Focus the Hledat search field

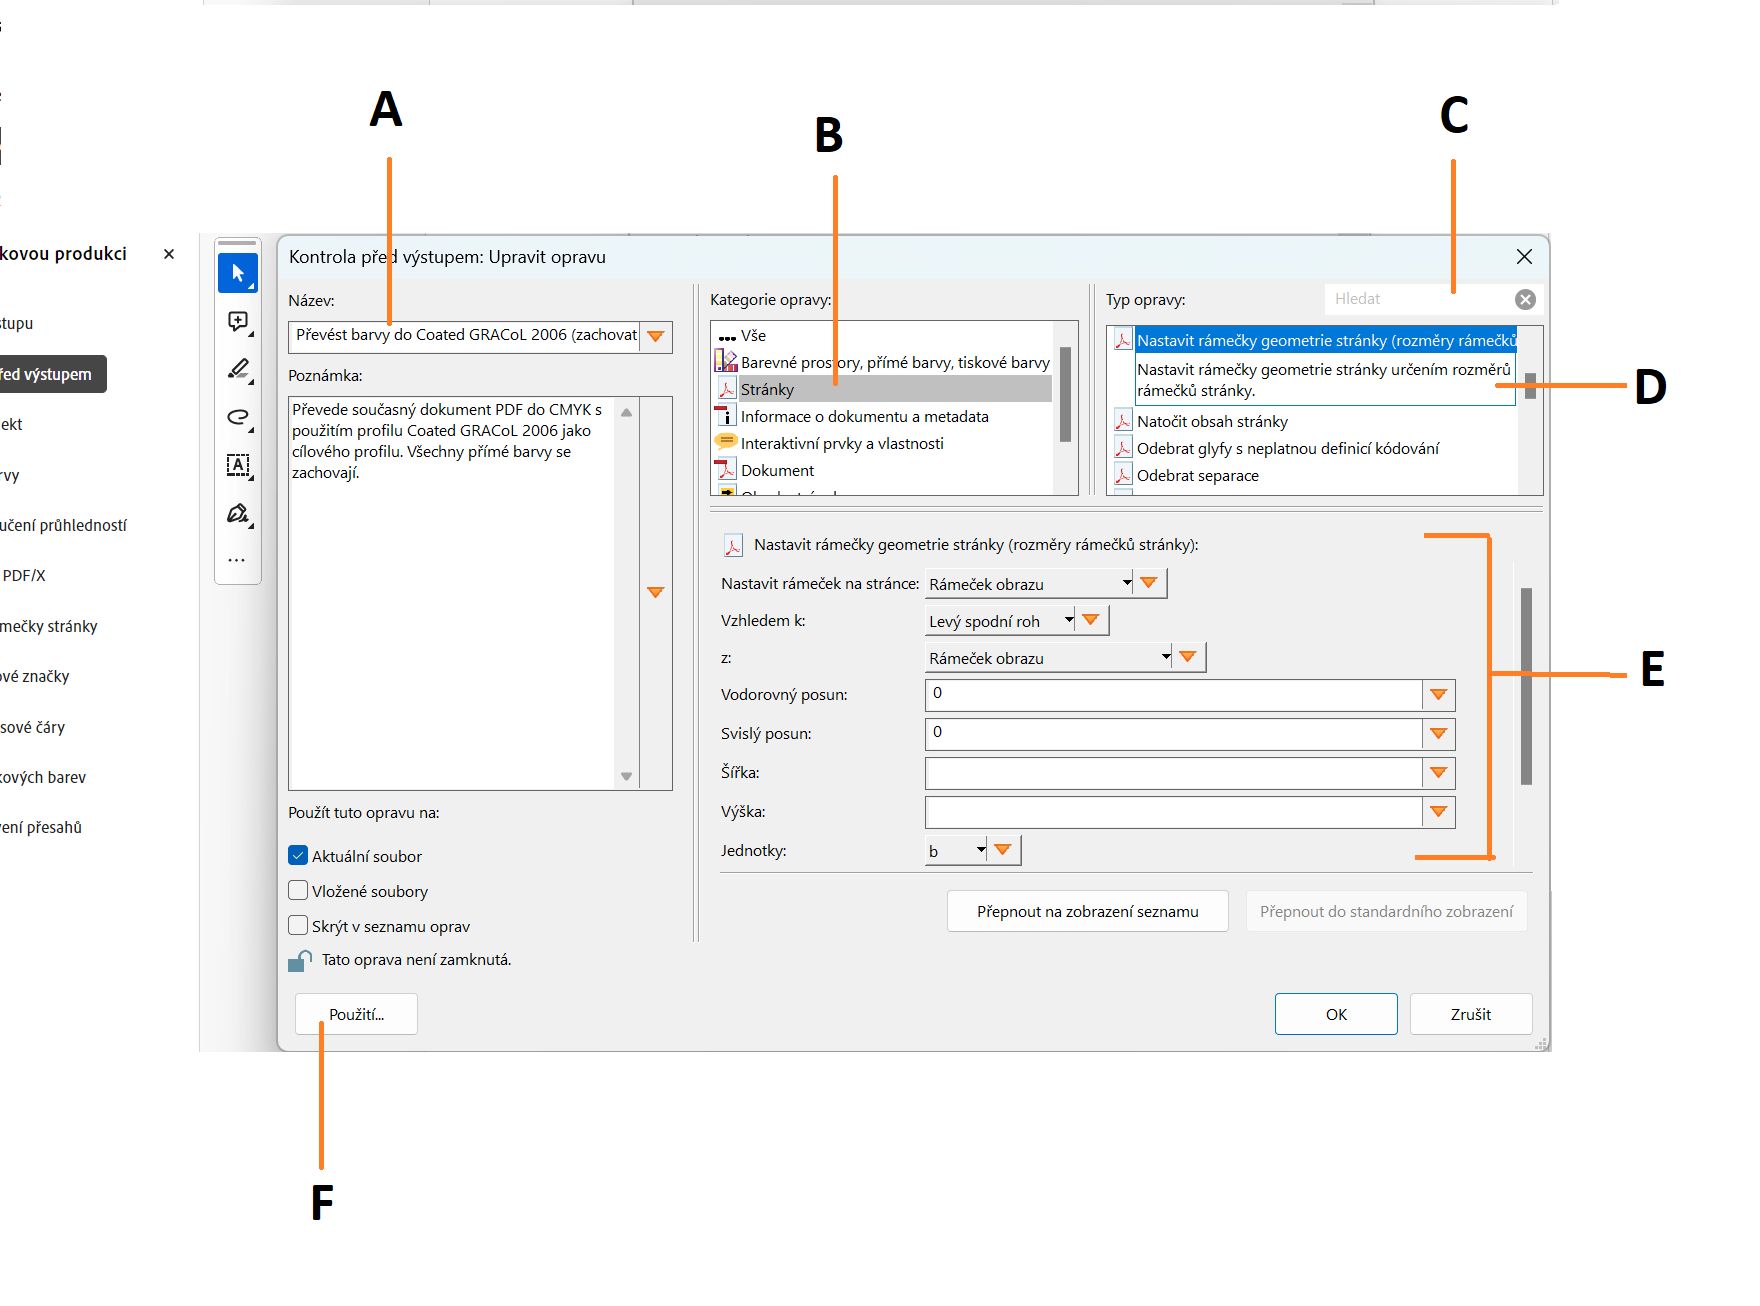[x=1418, y=299]
